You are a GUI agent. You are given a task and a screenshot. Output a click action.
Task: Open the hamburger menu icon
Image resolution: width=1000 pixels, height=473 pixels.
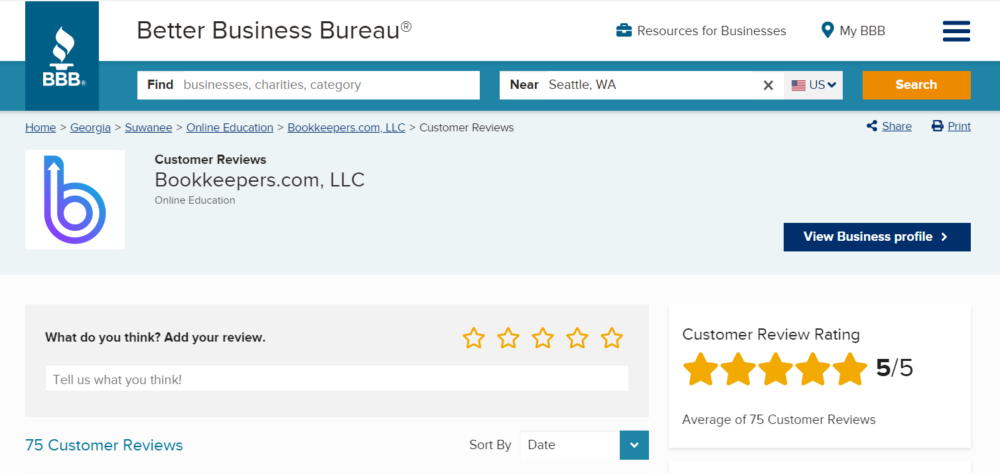pos(956,31)
